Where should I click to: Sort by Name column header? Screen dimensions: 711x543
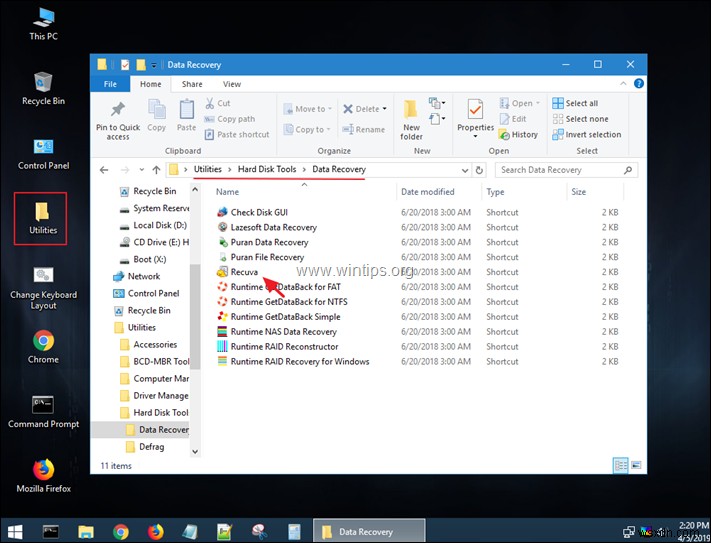click(227, 192)
